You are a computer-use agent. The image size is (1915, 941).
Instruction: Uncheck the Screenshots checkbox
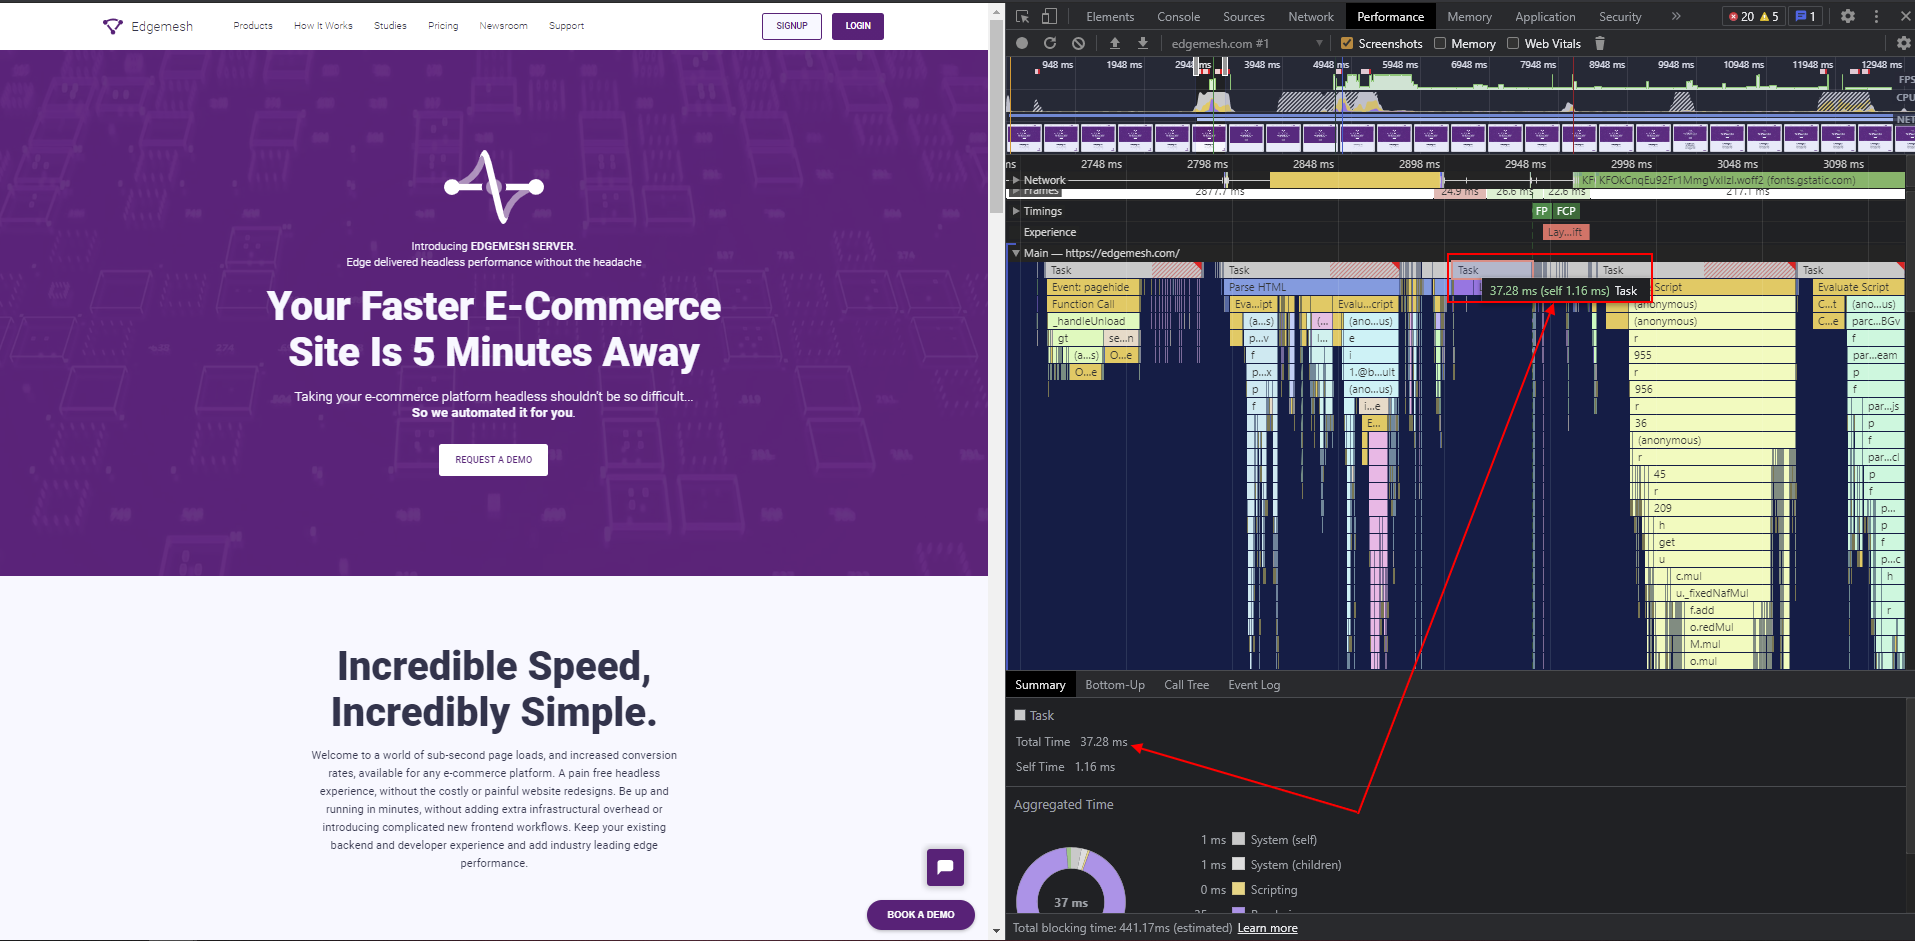[1347, 43]
